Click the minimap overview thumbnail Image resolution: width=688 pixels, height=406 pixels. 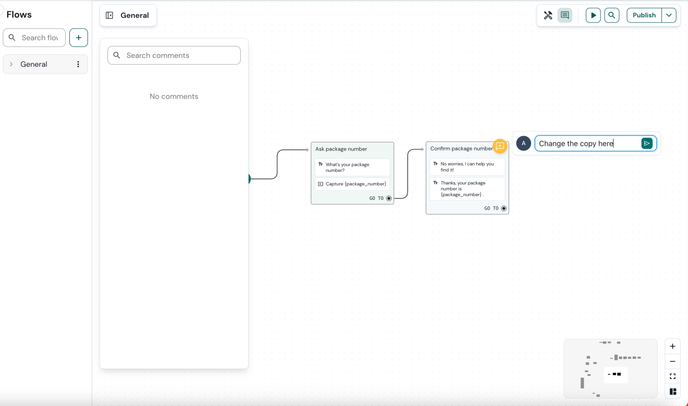pyautogui.click(x=610, y=369)
